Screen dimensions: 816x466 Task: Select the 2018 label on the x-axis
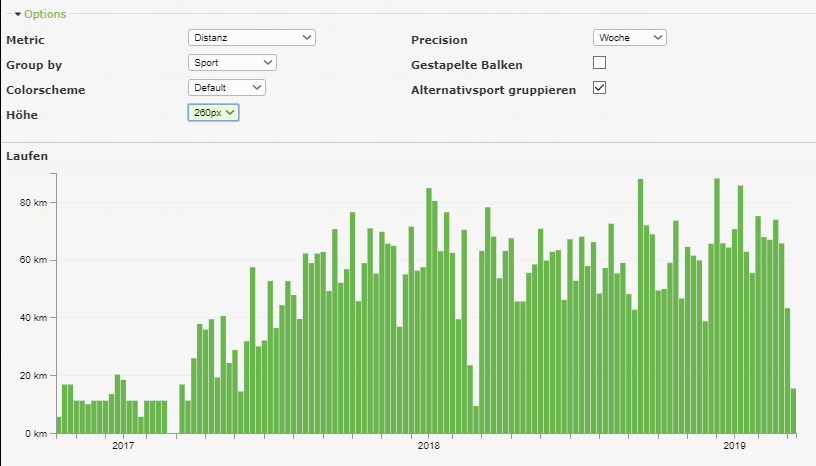coord(428,446)
